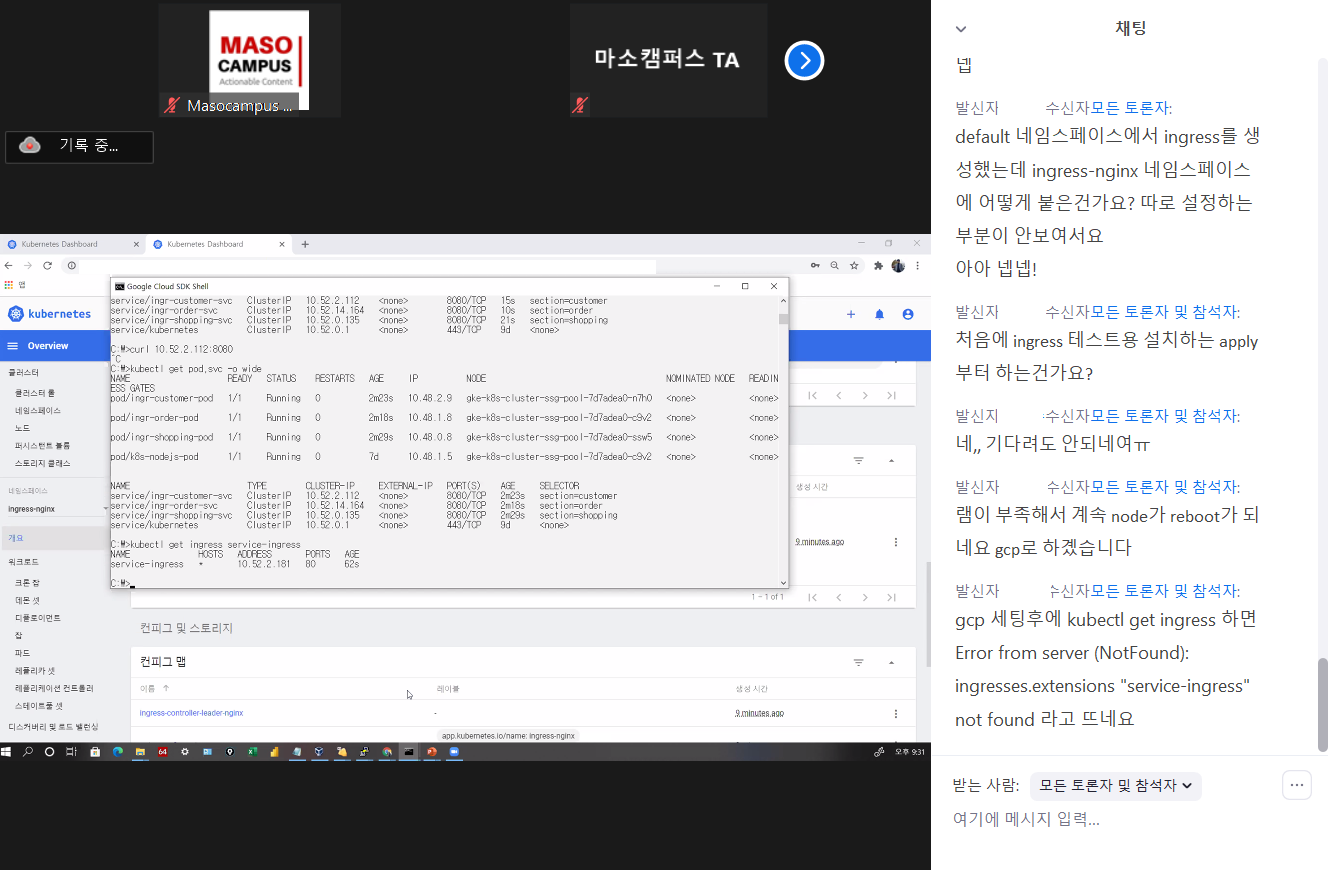Toggle the Overview hamburger menu
This screenshot has width=1328, height=870.
click(x=13, y=346)
